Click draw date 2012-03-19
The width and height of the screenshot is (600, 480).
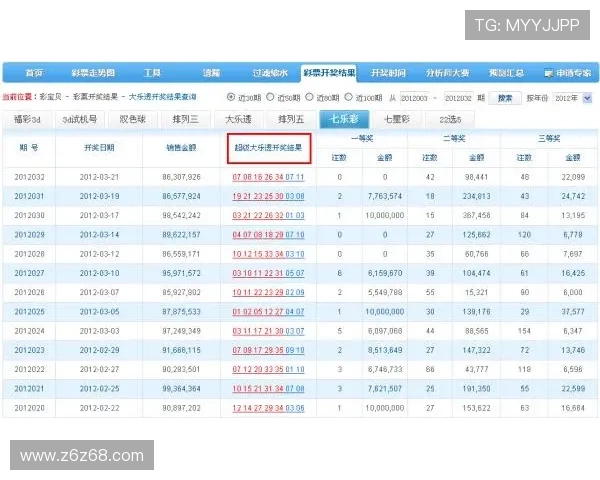coord(99,196)
